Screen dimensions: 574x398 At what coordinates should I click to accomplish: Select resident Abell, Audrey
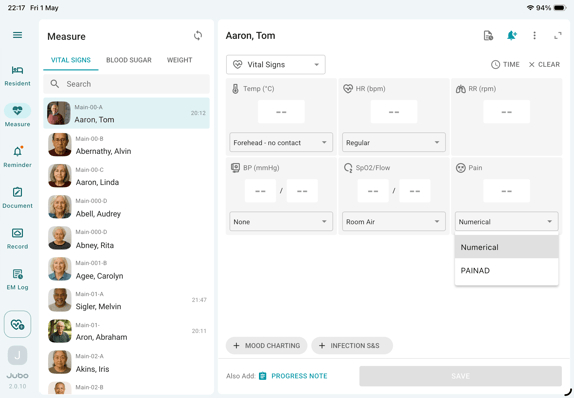click(x=126, y=207)
